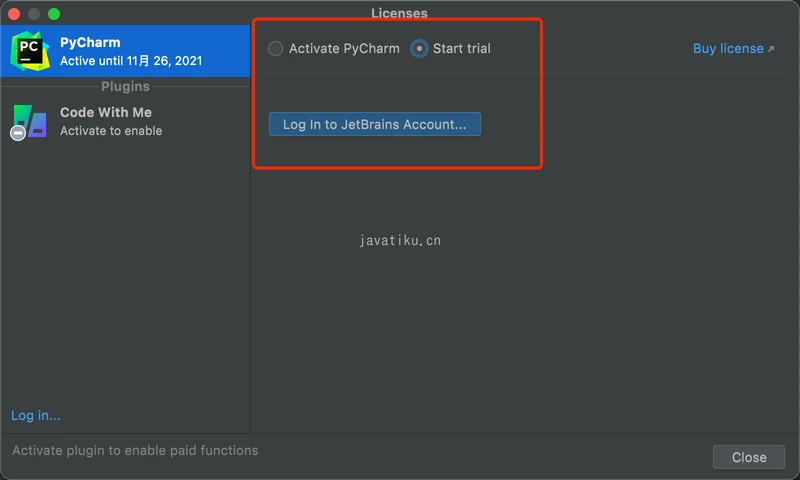Viewport: 800px width, 480px height.
Task: Click the Active until date text
Action: (x=131, y=61)
